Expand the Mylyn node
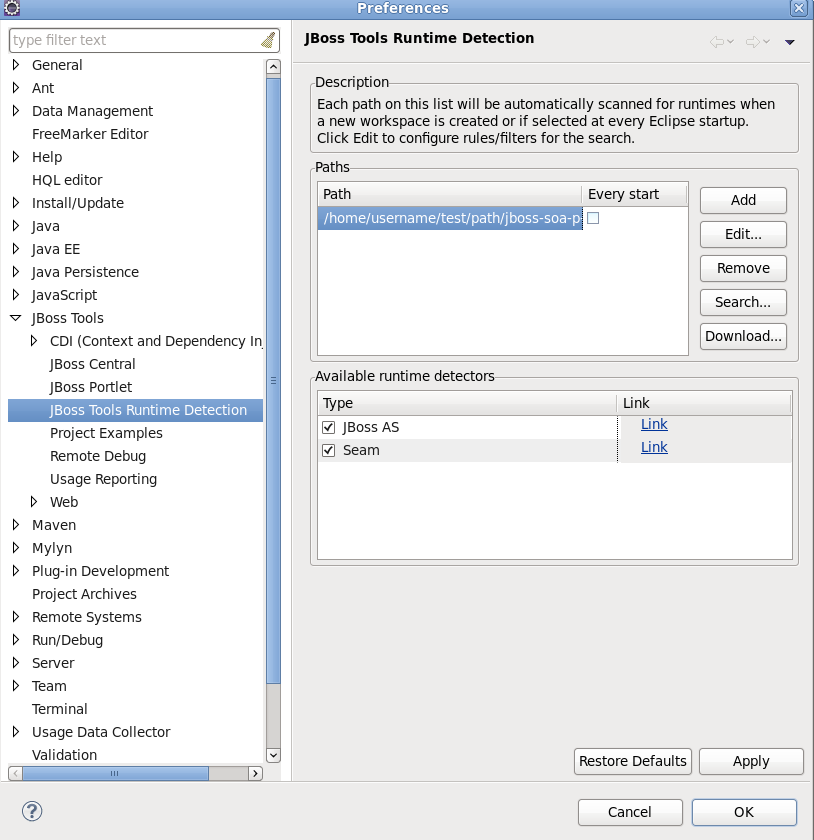The height and width of the screenshot is (840, 814). (16, 548)
